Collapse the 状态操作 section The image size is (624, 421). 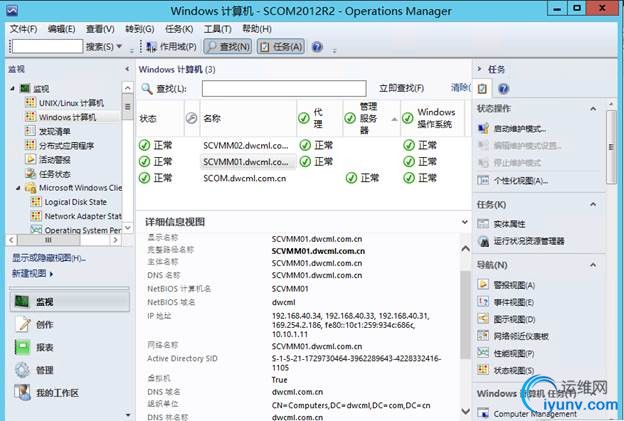(593, 108)
